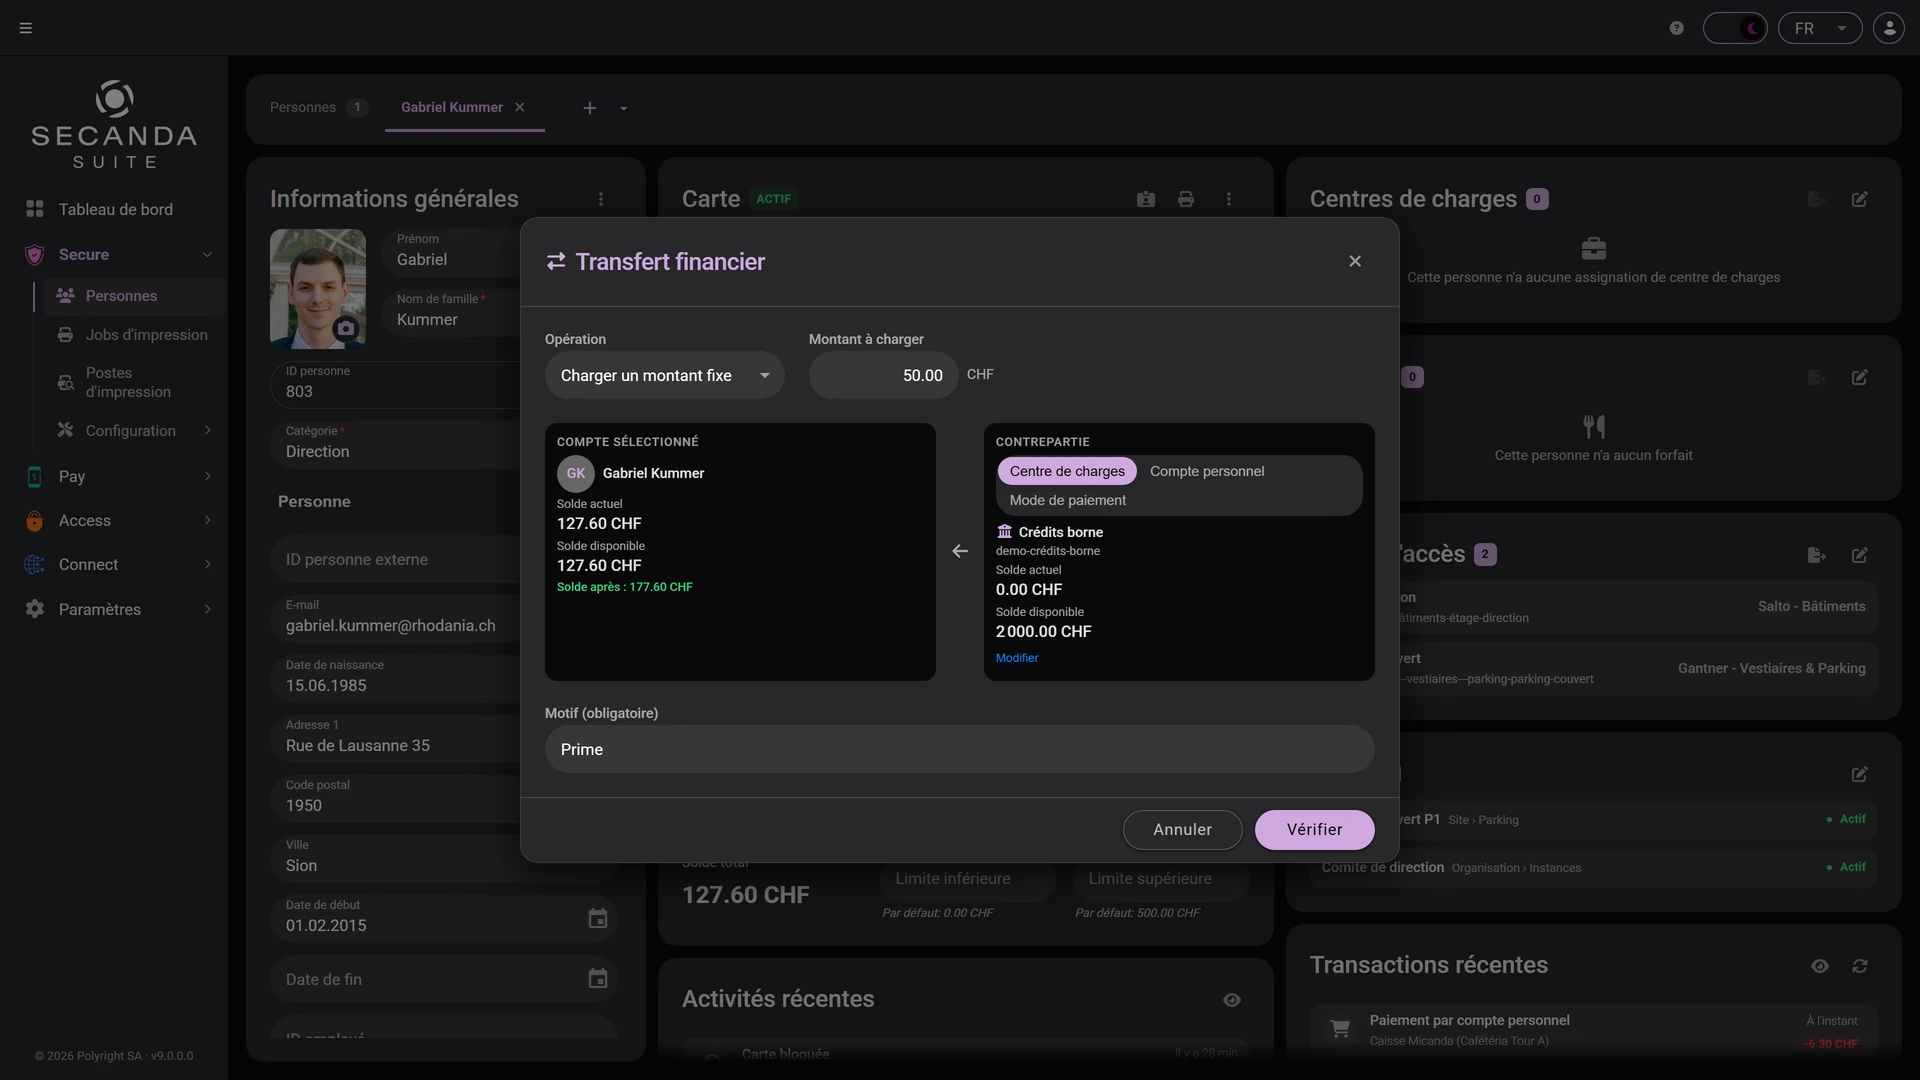The width and height of the screenshot is (1920, 1080).
Task: Open Date de début calendar picker
Action: (x=598, y=919)
